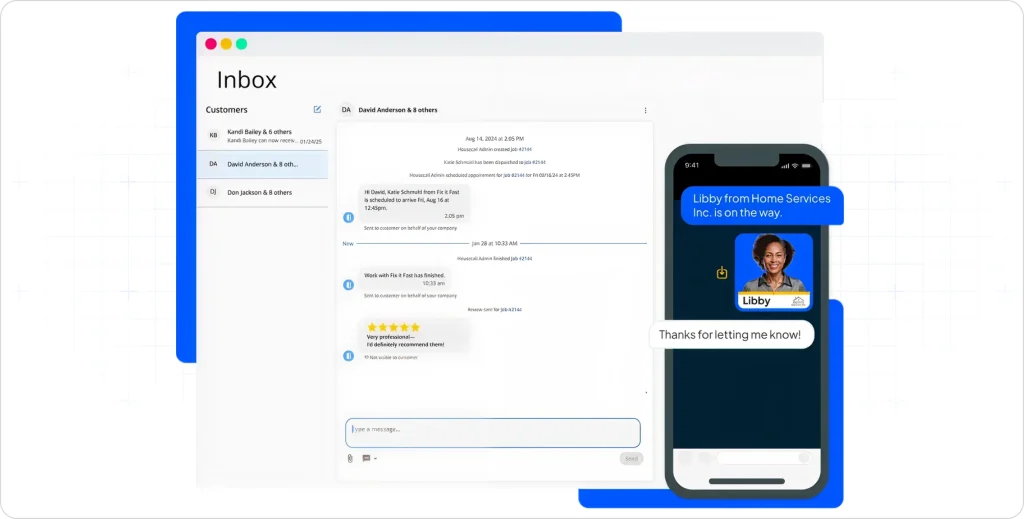Select David Anderson & 8 others conversation

pos(262,164)
